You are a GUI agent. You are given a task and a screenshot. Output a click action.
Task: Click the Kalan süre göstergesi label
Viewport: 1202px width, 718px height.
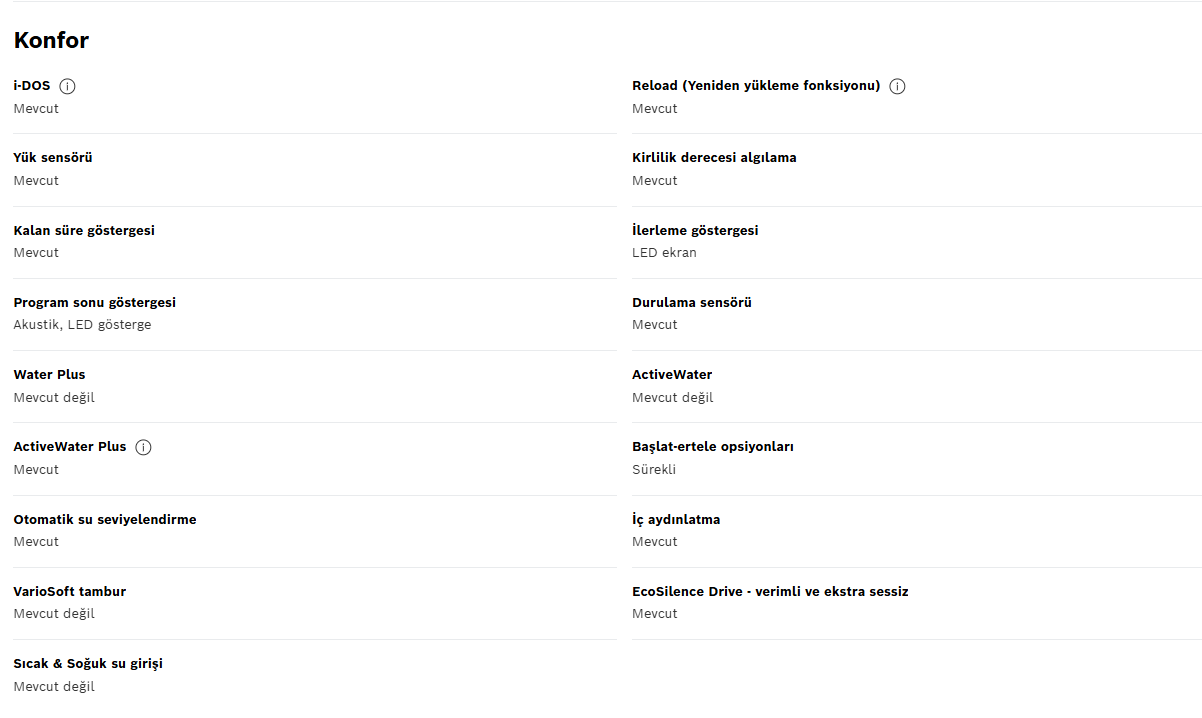pyautogui.click(x=84, y=230)
